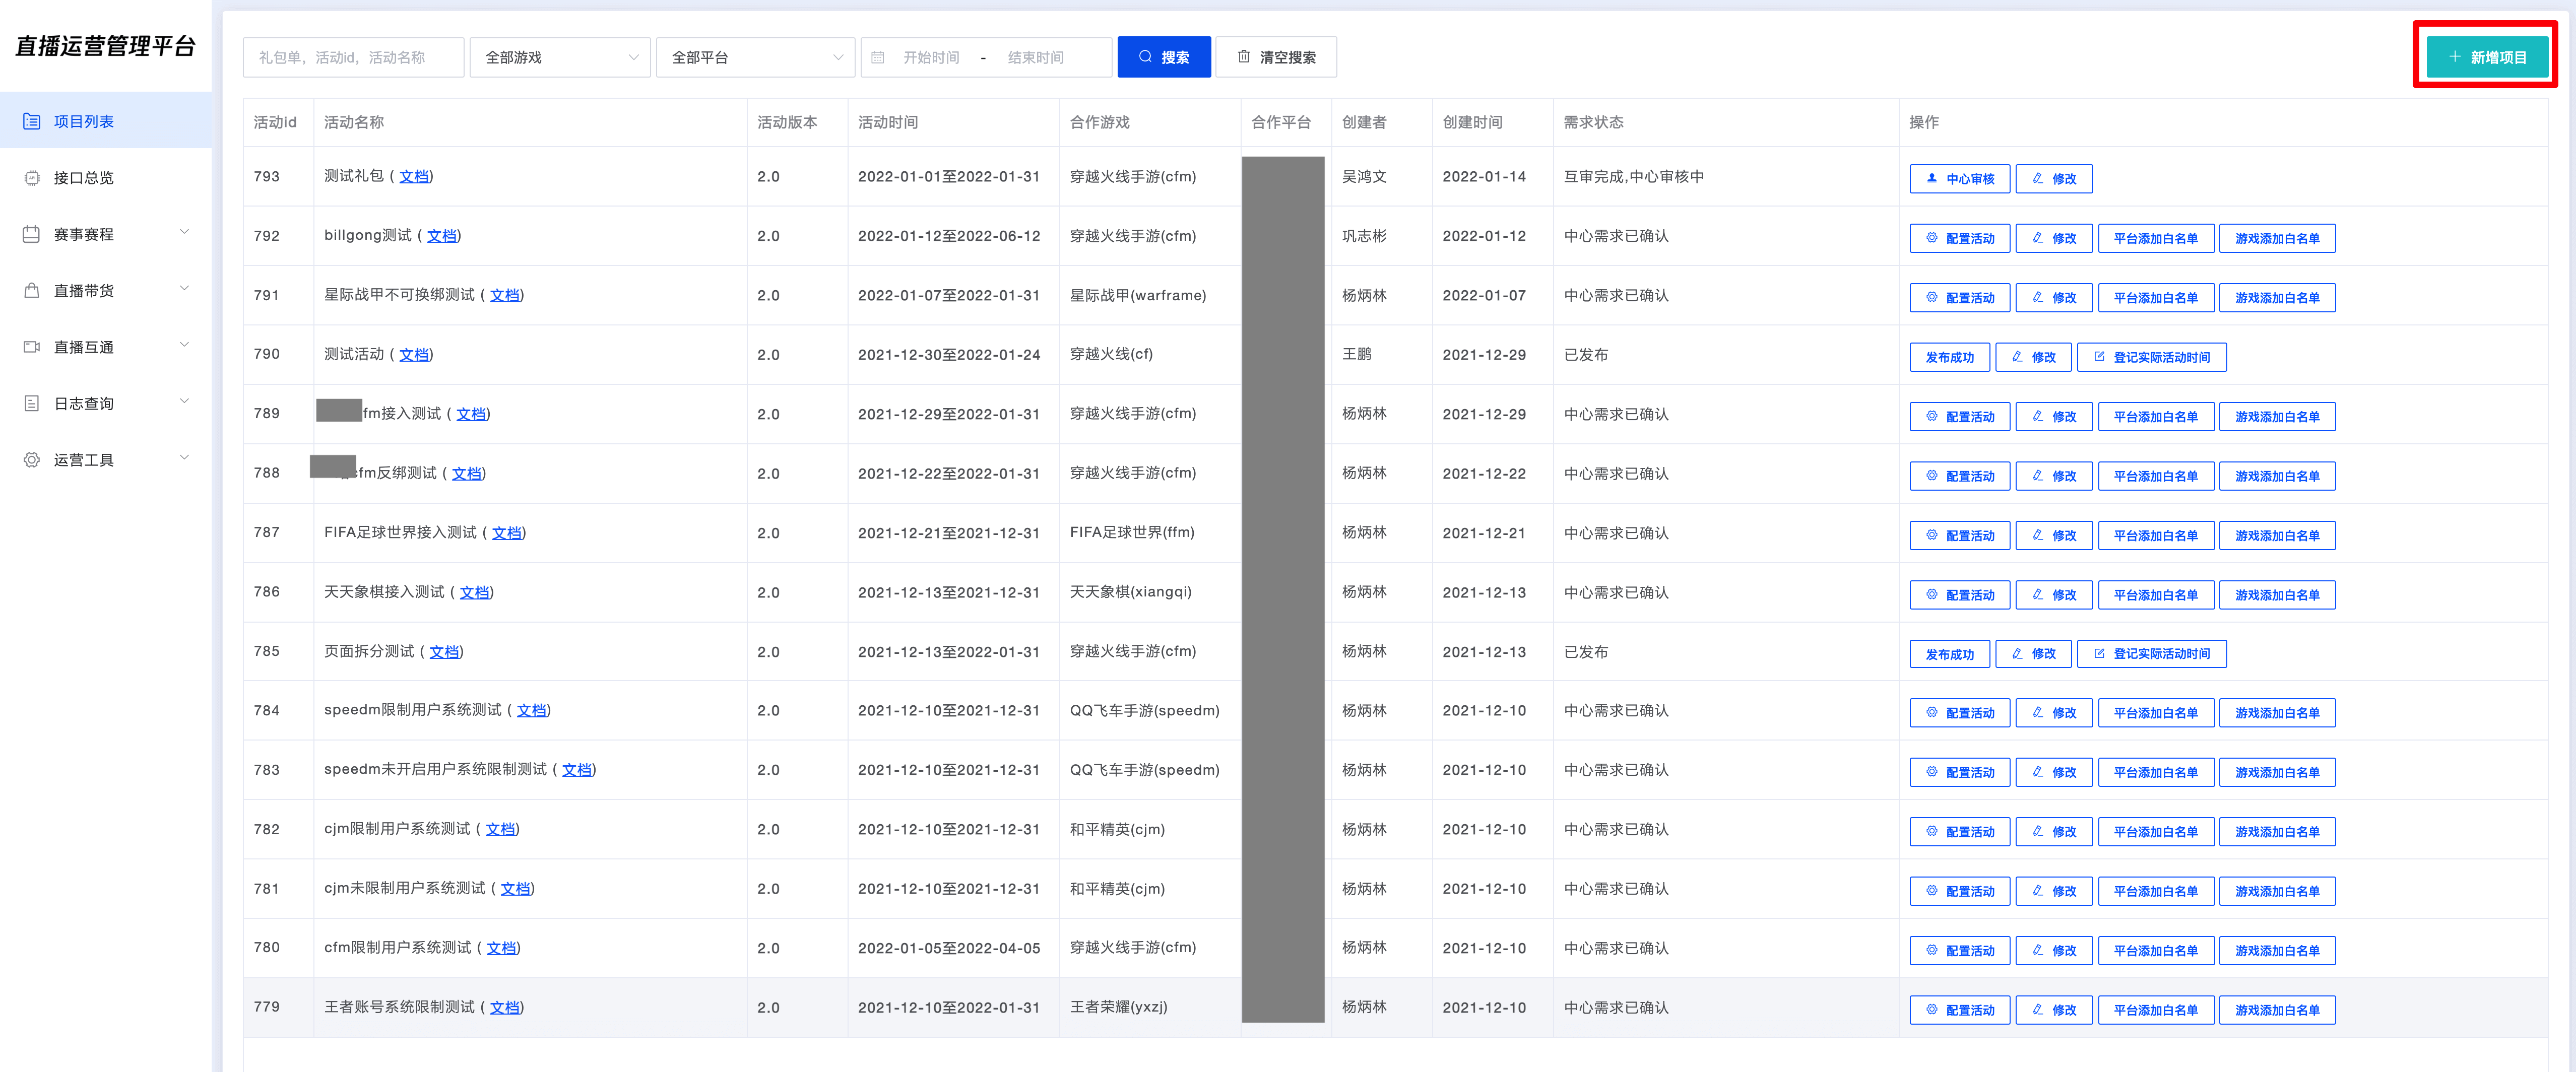Viewport: 2576px width, 1072px height.
Task: Click the edit icon on 登记实际活动时间 row 790
Action: coord(2100,357)
